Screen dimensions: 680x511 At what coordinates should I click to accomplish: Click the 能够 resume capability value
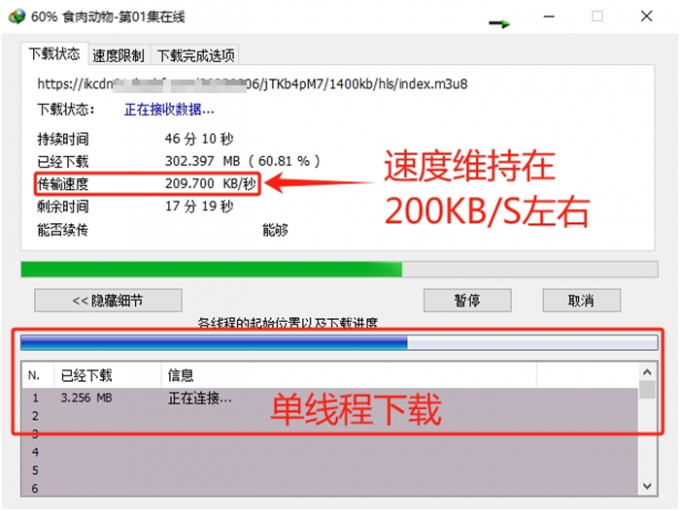(x=275, y=229)
